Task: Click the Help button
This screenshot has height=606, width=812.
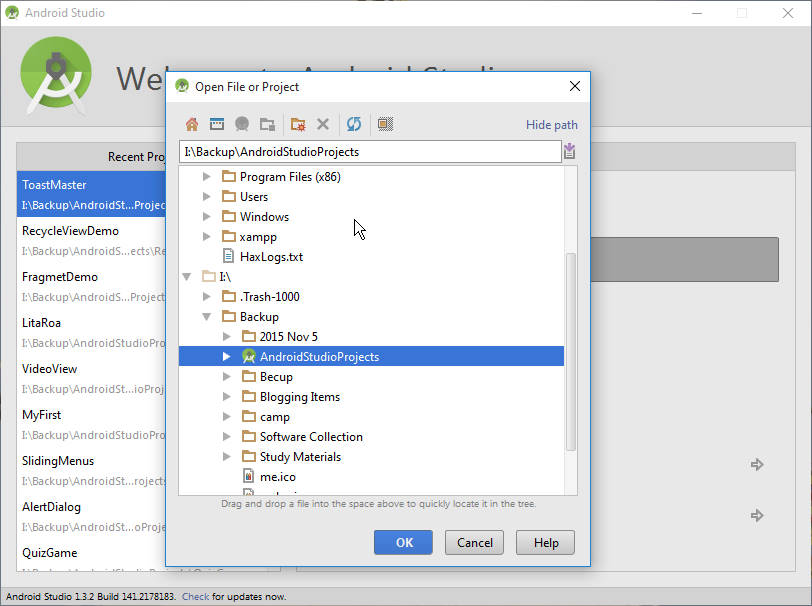Action: click(545, 542)
